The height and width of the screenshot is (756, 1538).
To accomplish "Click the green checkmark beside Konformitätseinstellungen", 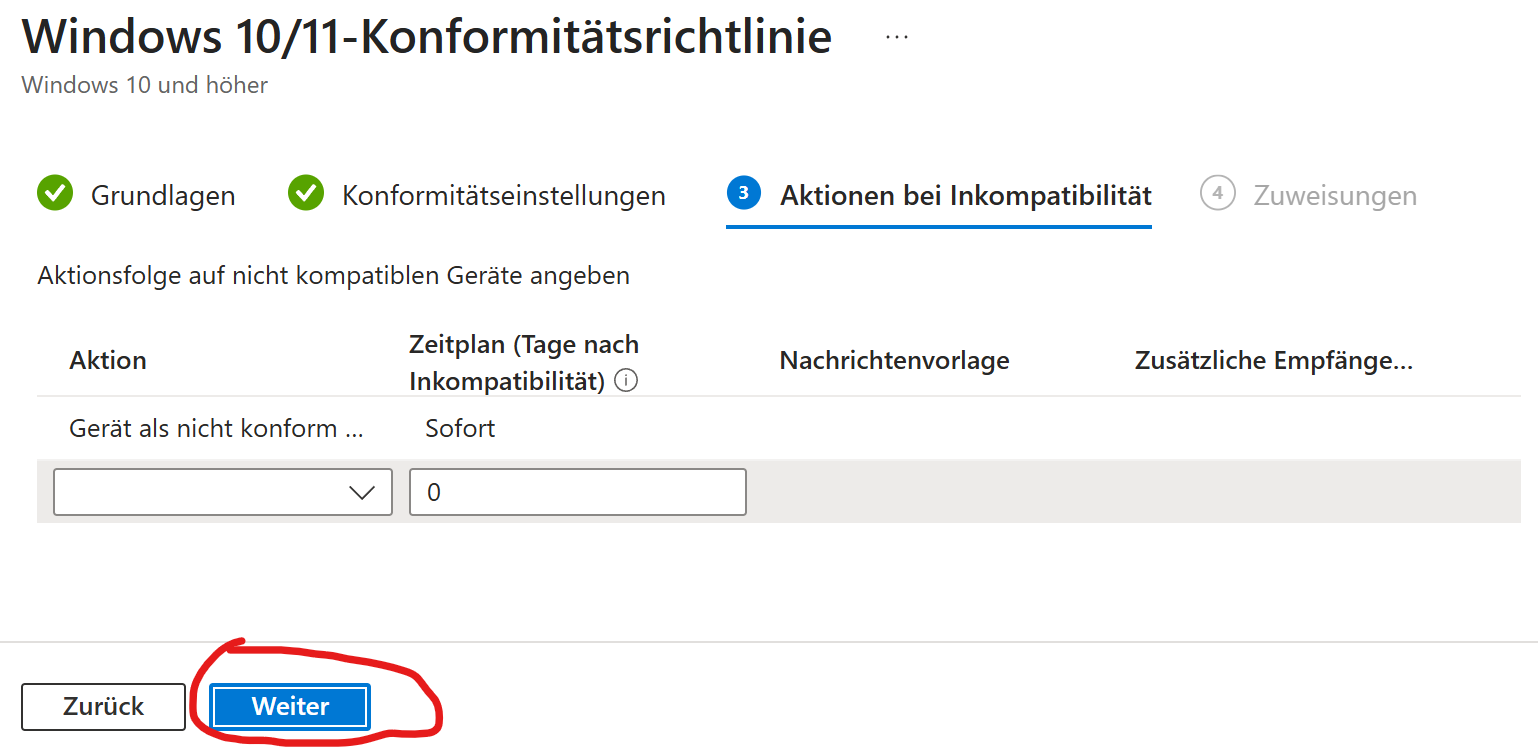I will pyautogui.click(x=306, y=194).
